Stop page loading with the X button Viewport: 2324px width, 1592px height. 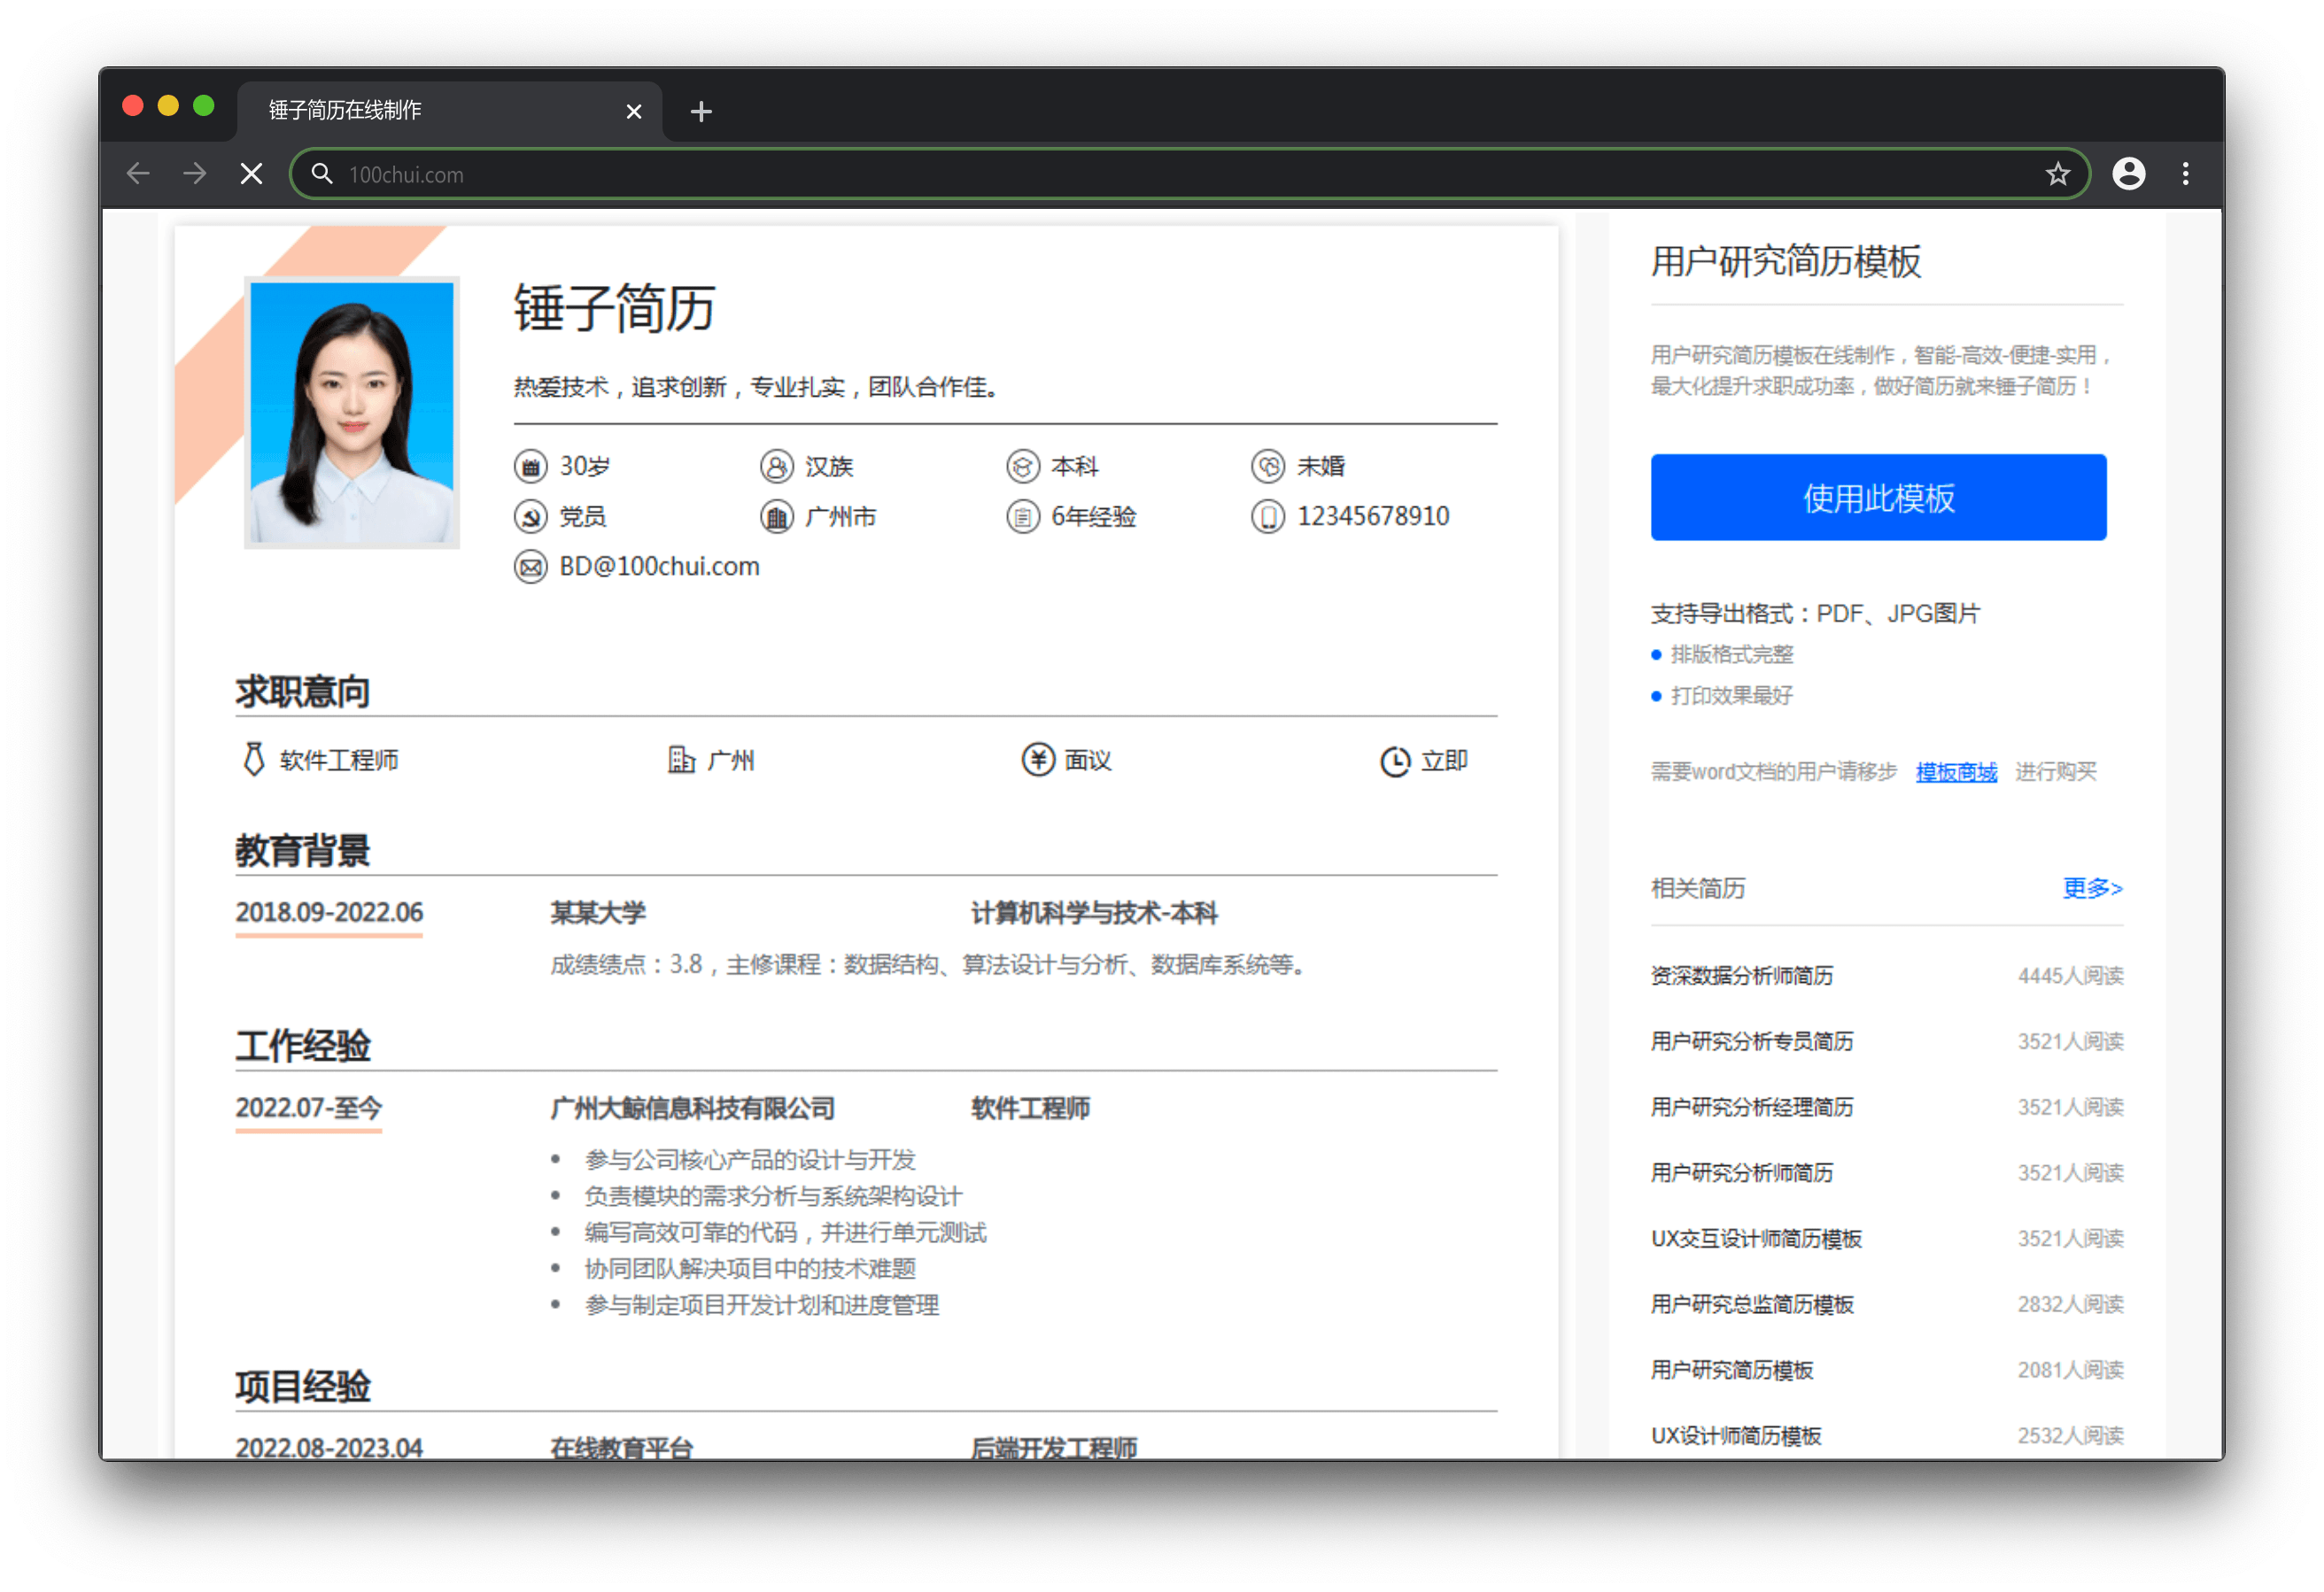[x=252, y=174]
